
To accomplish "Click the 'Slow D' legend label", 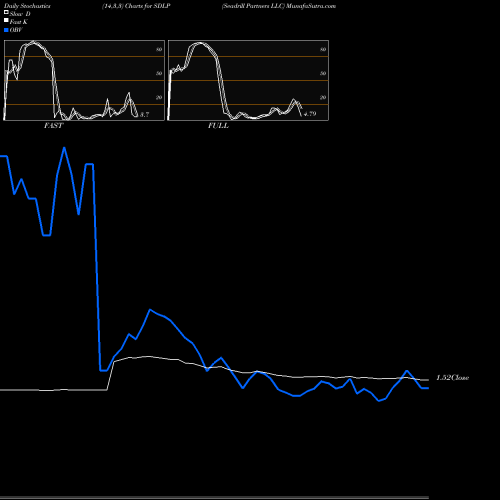I will click(20, 14).
